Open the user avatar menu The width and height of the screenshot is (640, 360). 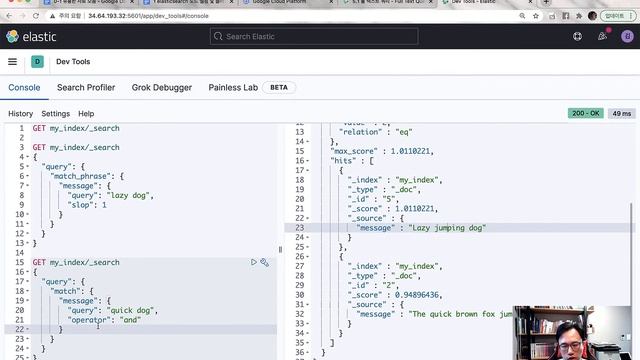click(627, 36)
